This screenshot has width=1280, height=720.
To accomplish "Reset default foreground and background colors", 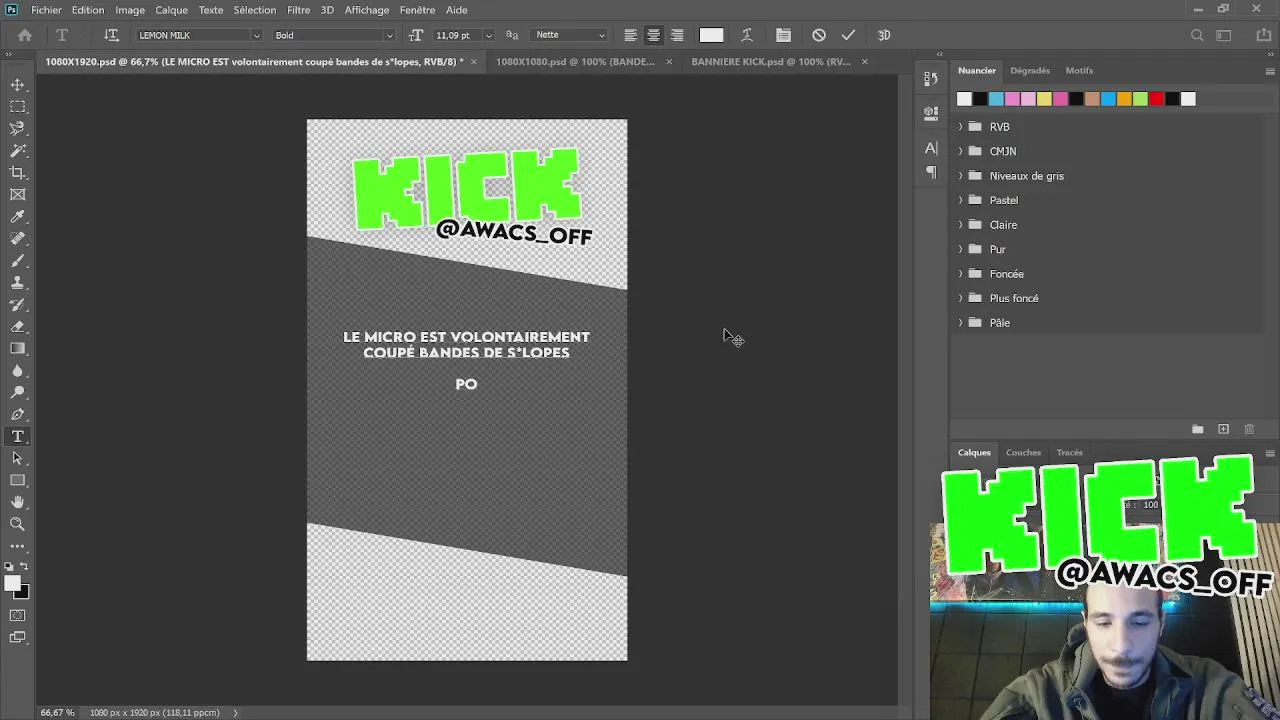I will [x=10, y=567].
